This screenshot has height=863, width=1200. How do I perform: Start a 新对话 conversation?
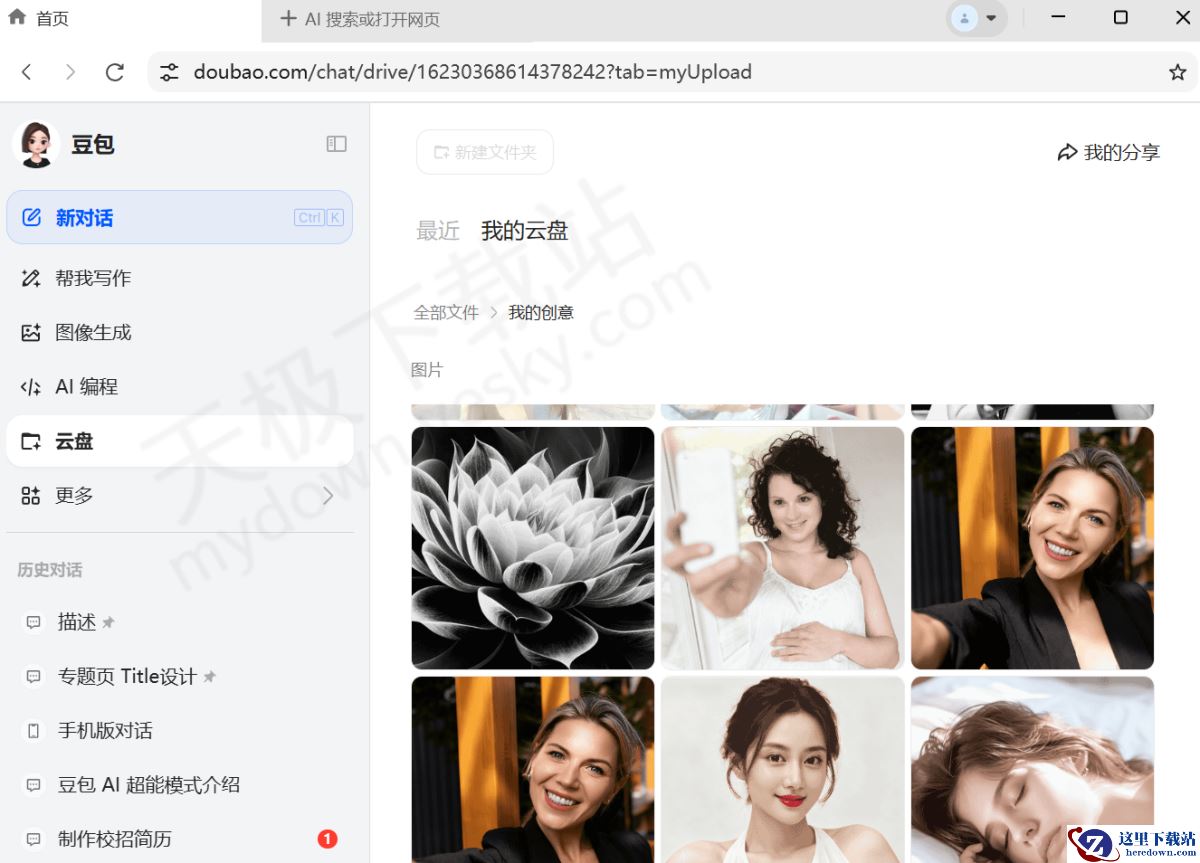tap(83, 217)
